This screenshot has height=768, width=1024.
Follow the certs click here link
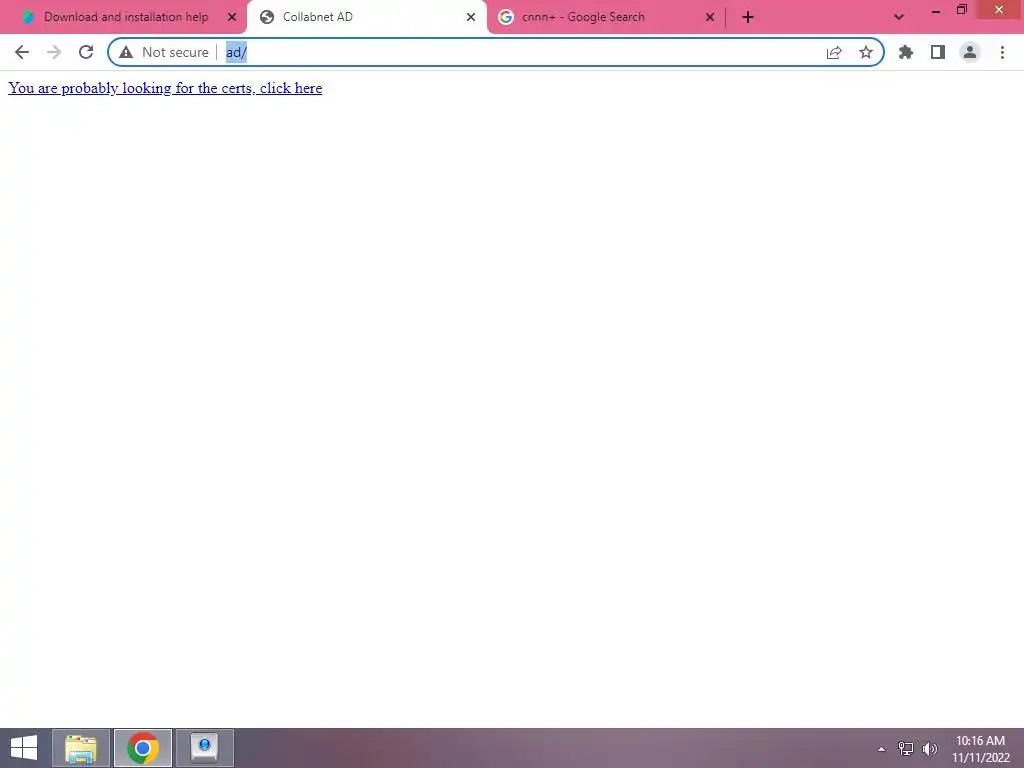coord(165,88)
